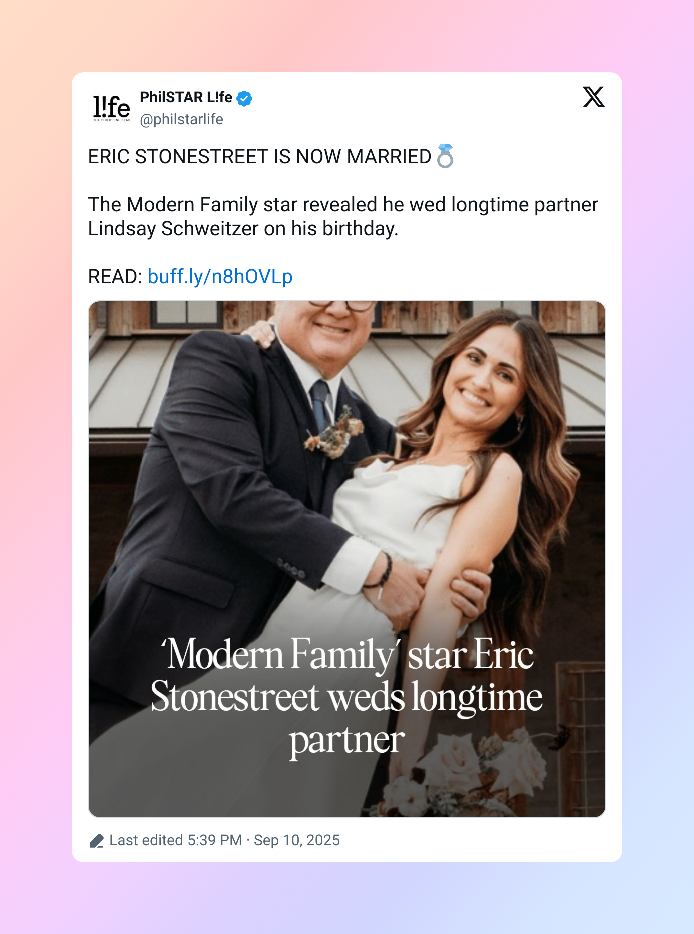Click the ring emoji in the tweet headline
The image size is (694, 934).
444,155
